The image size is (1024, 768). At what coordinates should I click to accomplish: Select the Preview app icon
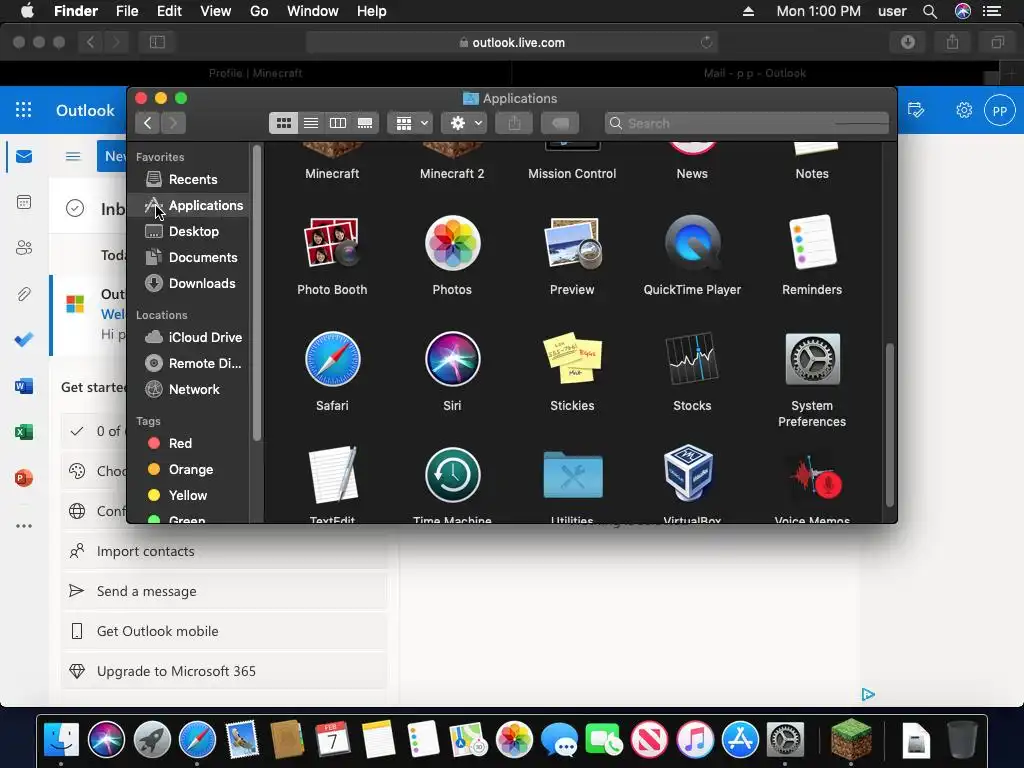click(572, 243)
